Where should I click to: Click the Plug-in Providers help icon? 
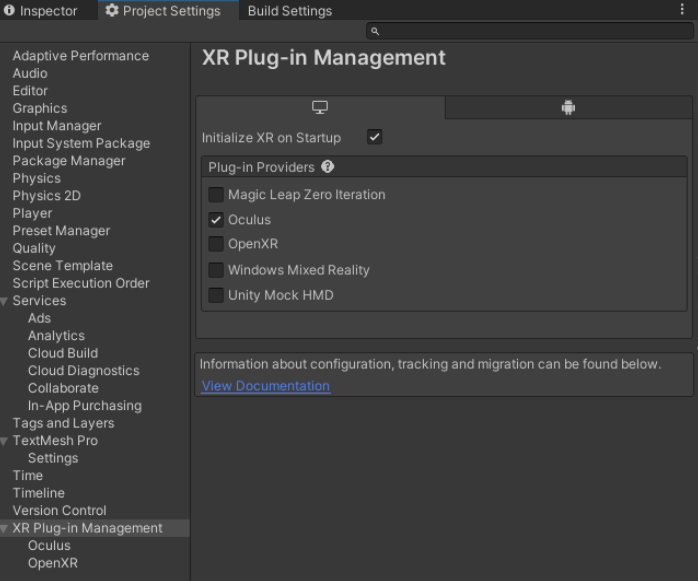[328, 167]
